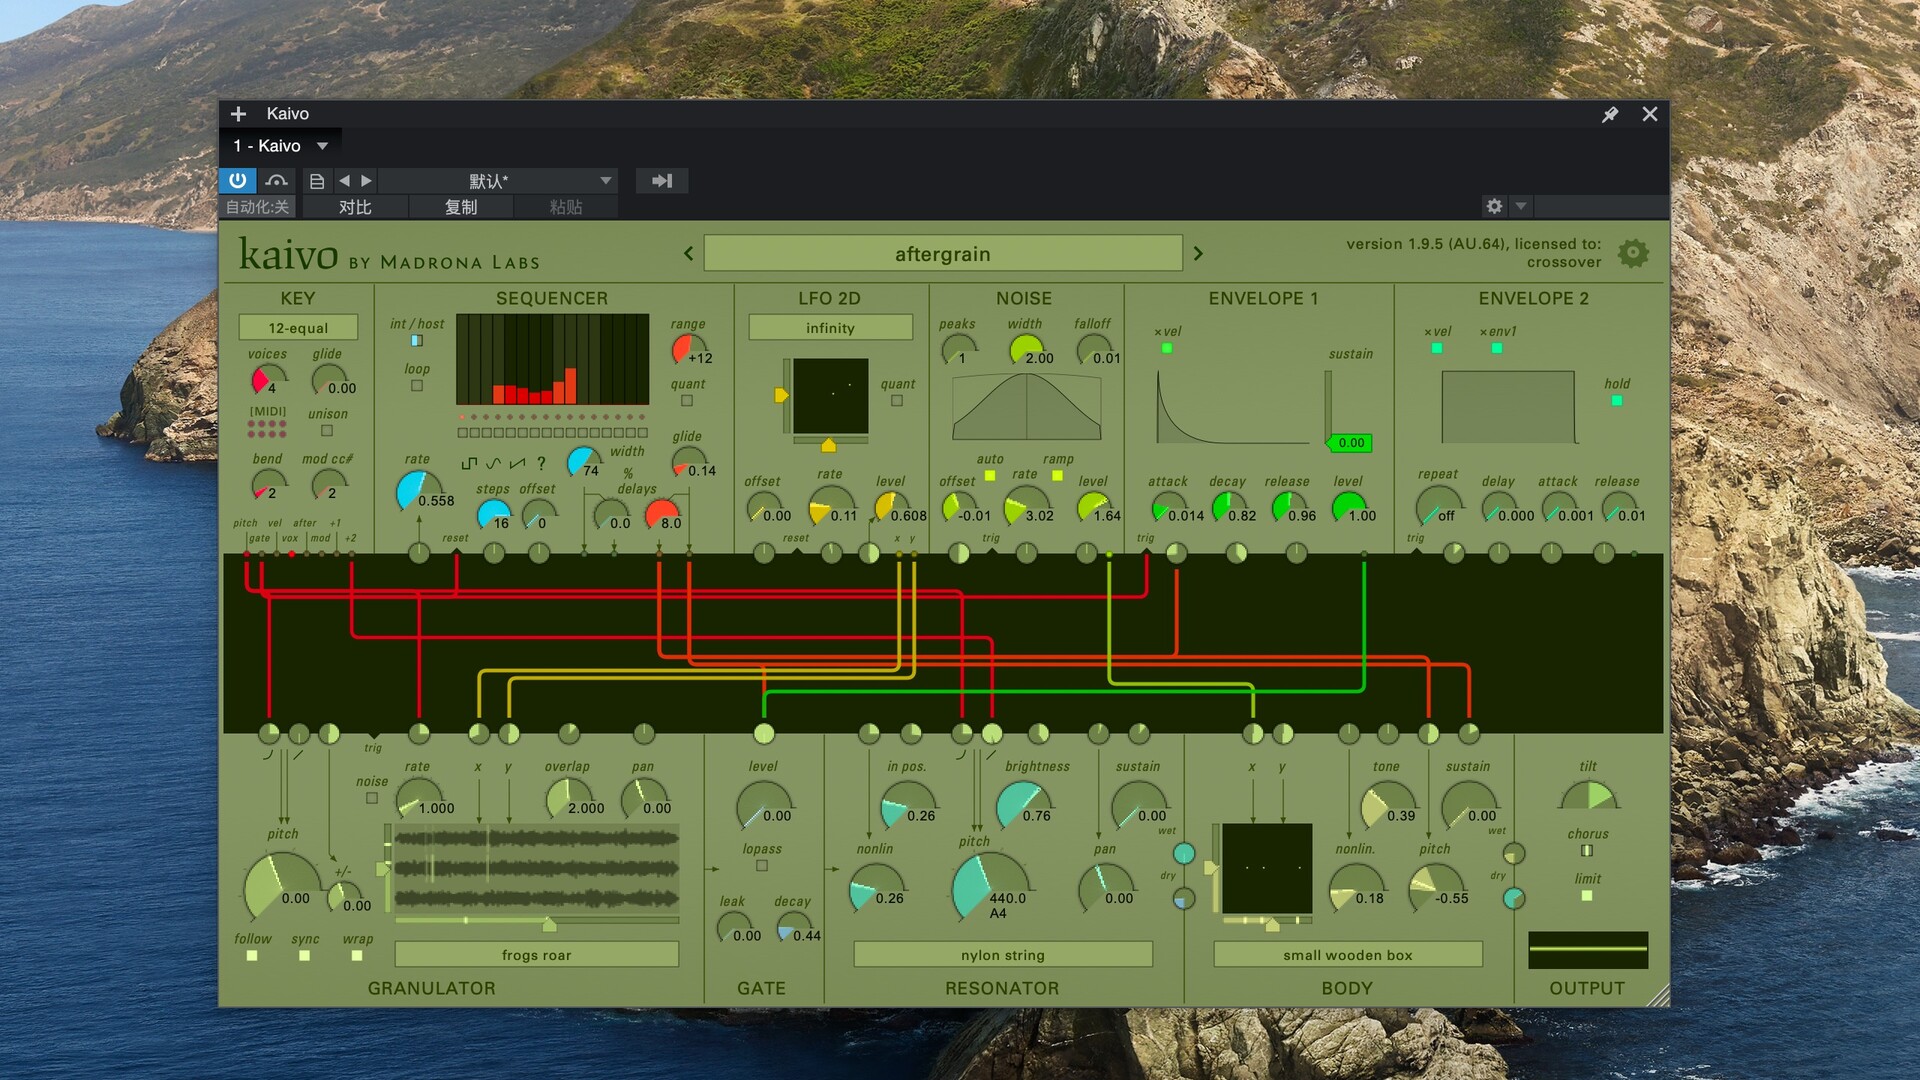Viewport: 1920px width, 1080px height.
Task: Go to previous Kaivo patch arrow
Action: (x=688, y=253)
